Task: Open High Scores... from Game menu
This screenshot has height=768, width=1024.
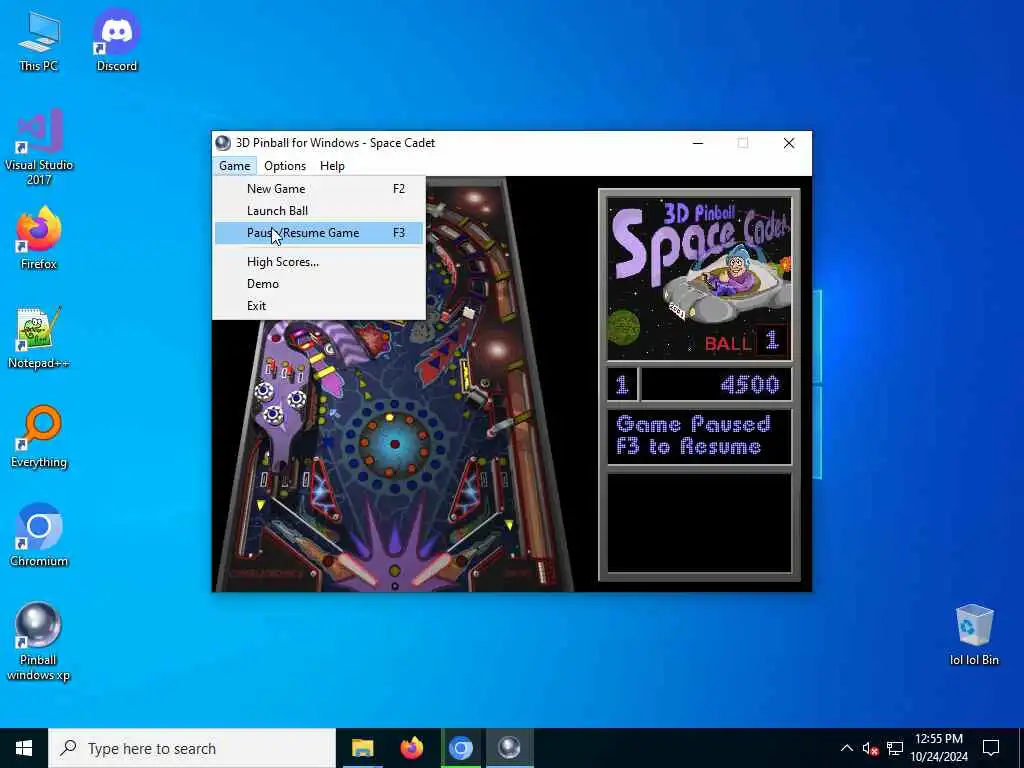Action: tap(319, 262)
